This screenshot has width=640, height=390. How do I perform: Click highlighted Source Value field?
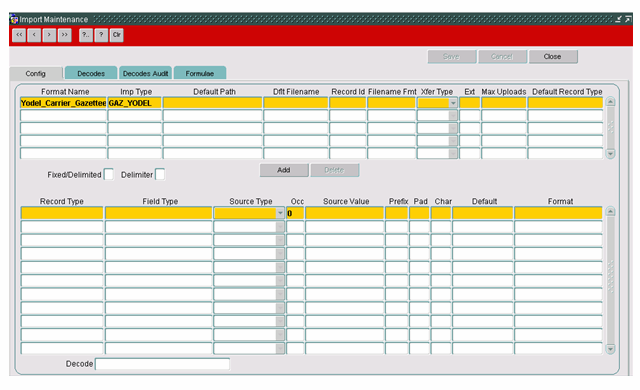[344, 213]
